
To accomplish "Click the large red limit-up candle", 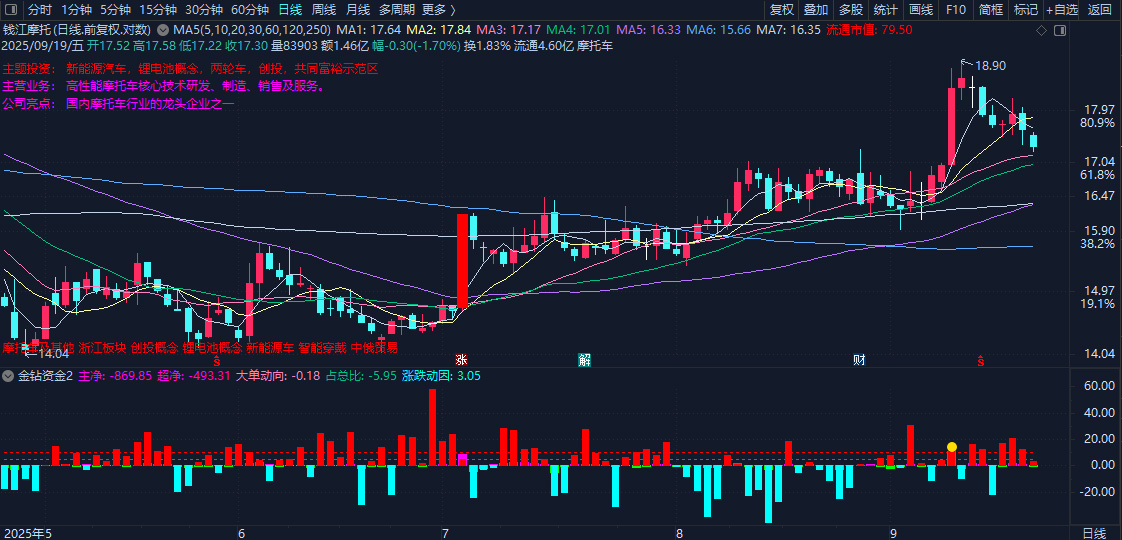I will click(462, 261).
